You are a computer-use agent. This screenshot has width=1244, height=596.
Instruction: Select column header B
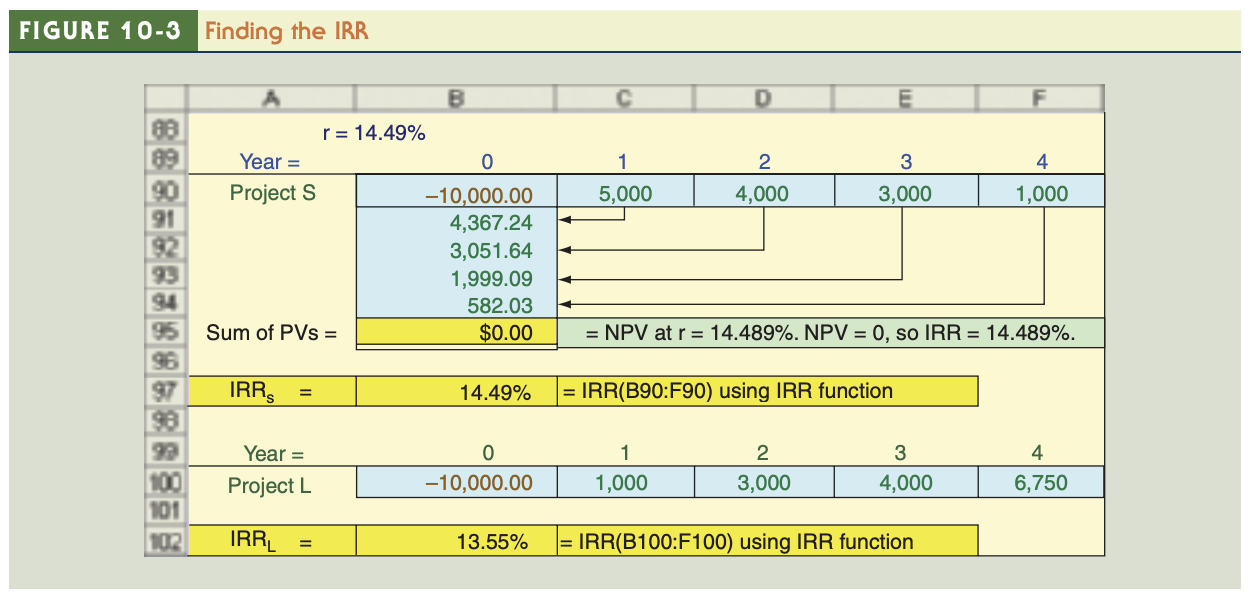(456, 98)
